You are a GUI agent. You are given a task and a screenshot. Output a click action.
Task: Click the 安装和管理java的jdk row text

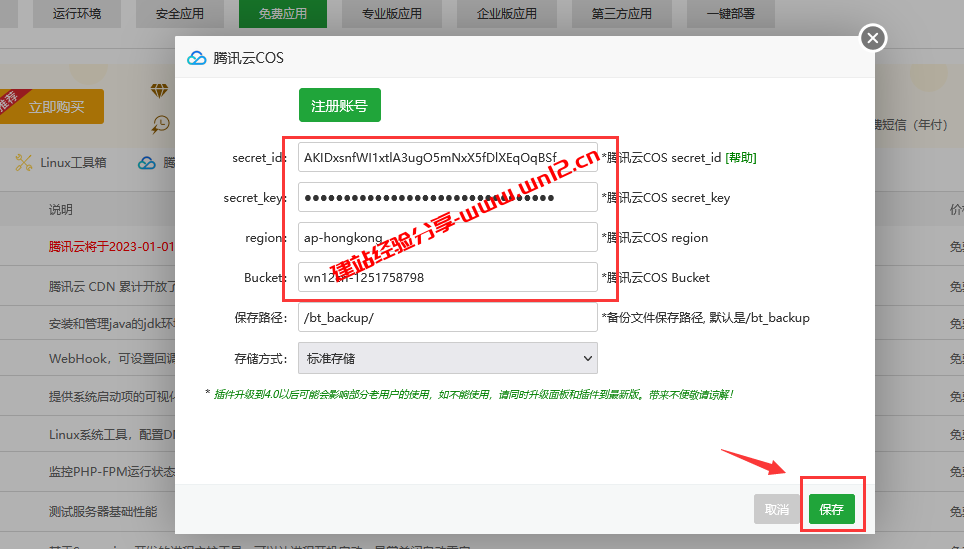pyautogui.click(x=112, y=323)
